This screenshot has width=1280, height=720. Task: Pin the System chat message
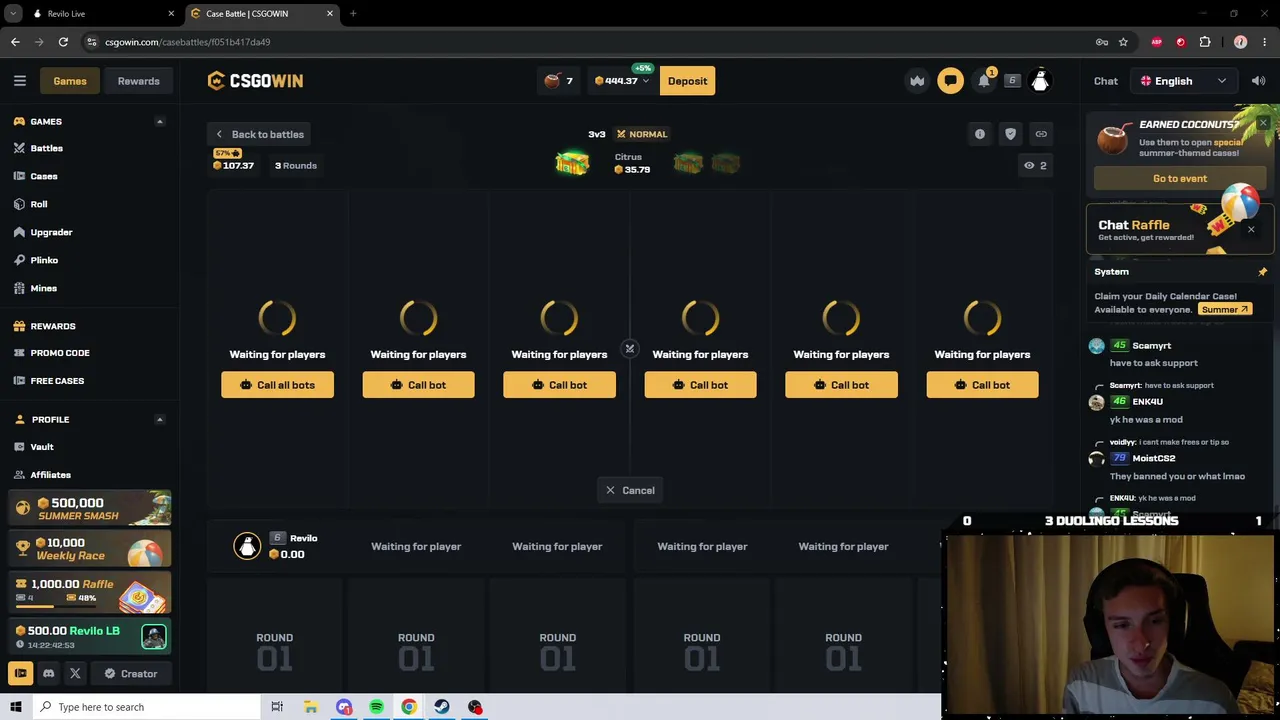click(x=1262, y=272)
